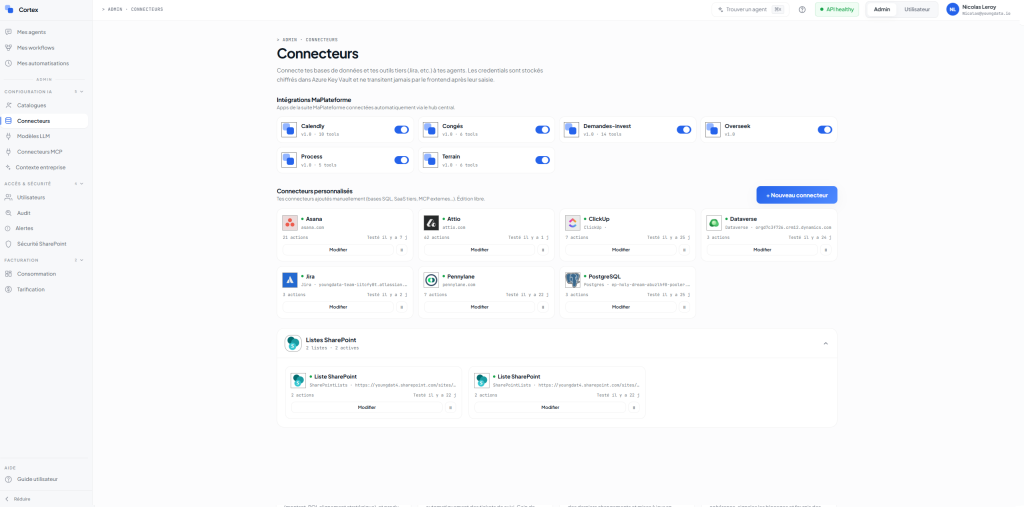Open the more-options icon on Dataverse card

point(826,250)
